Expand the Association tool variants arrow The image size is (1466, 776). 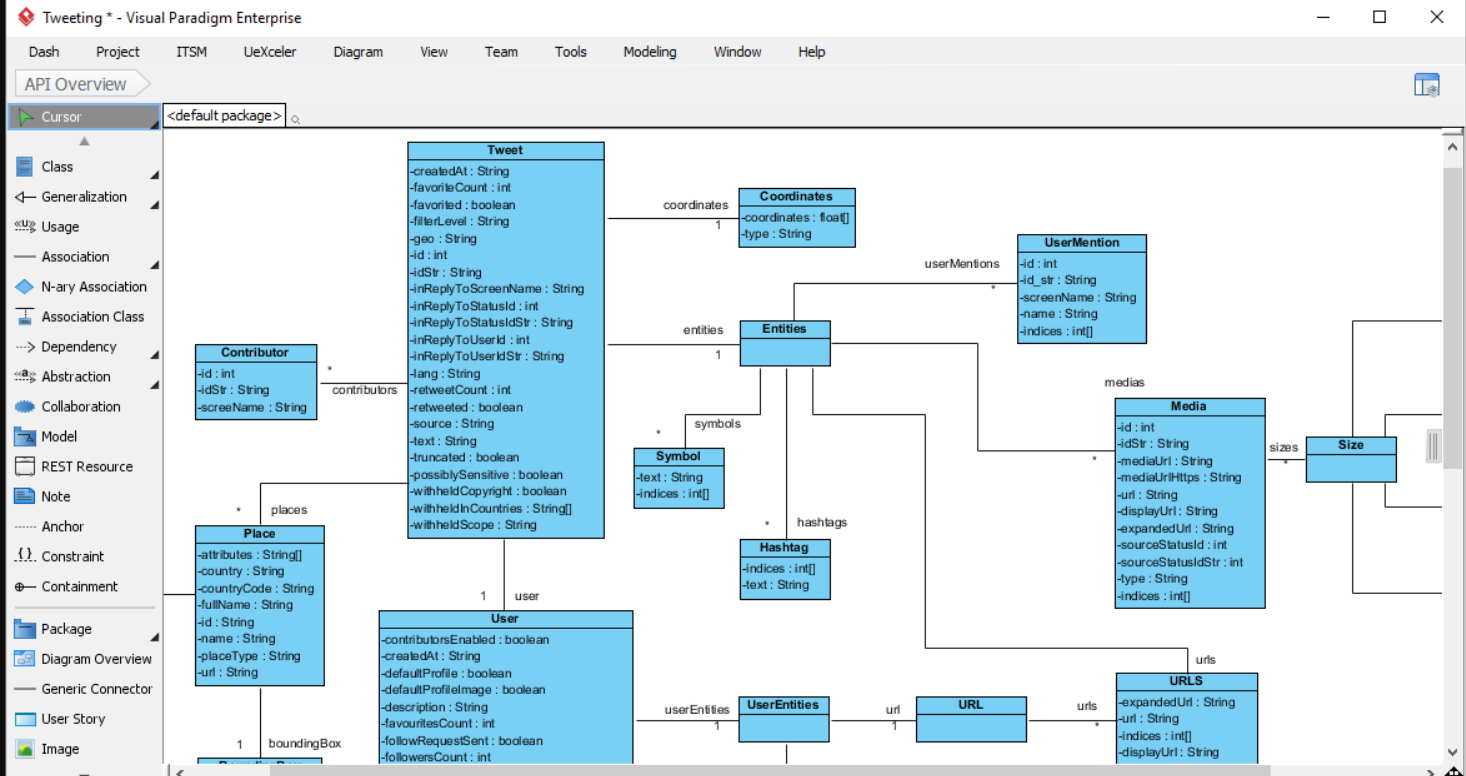click(154, 265)
